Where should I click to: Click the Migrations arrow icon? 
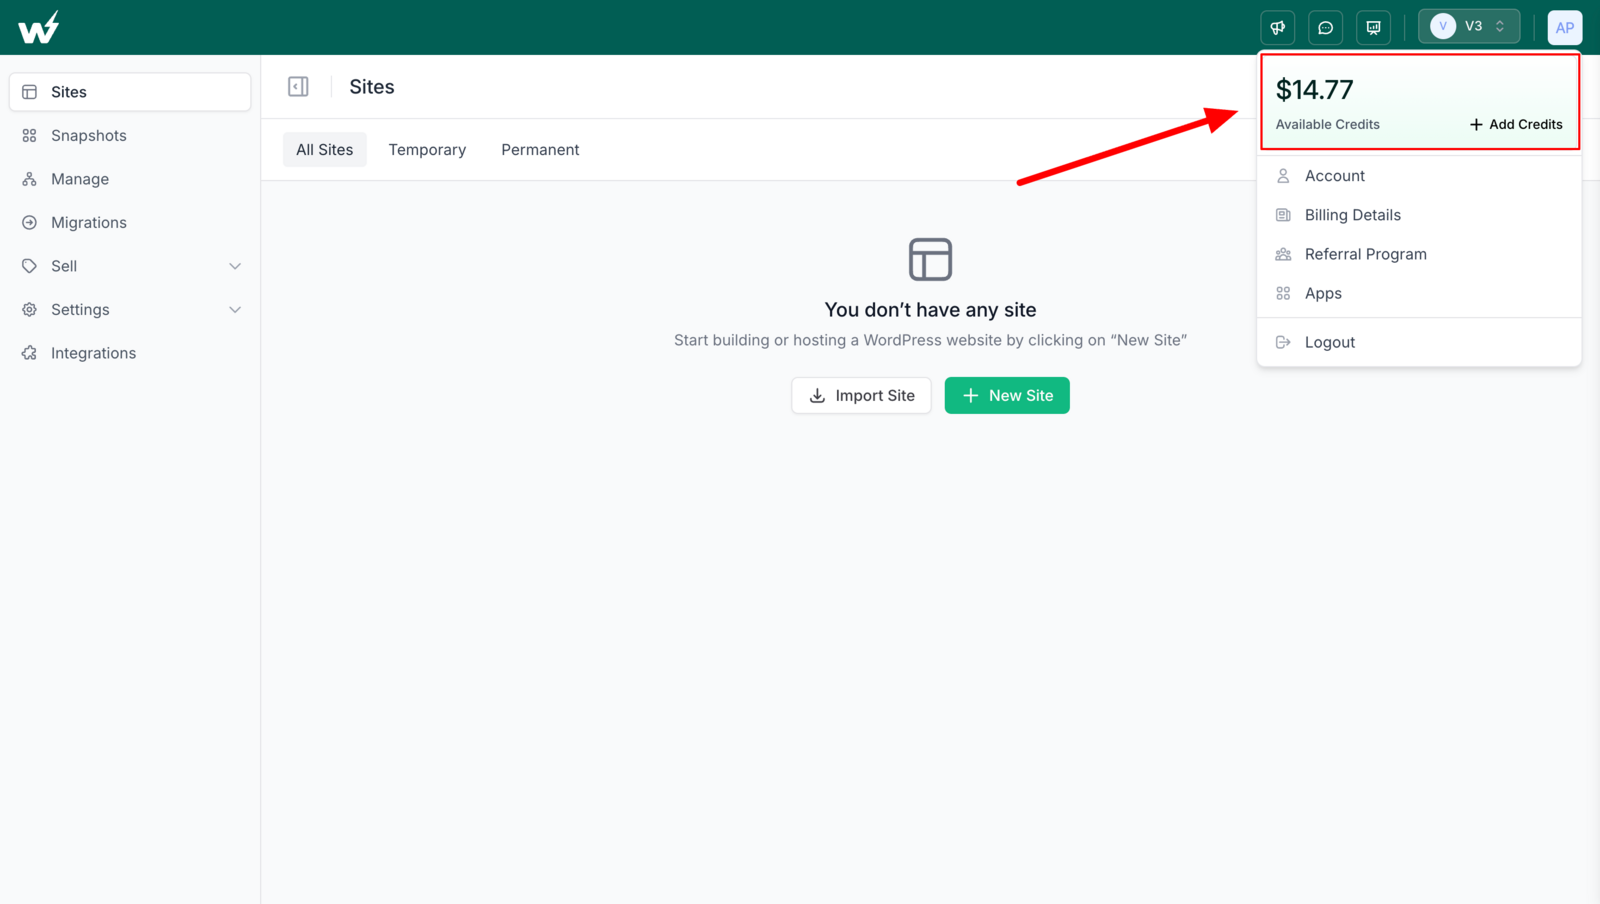pos(30,223)
